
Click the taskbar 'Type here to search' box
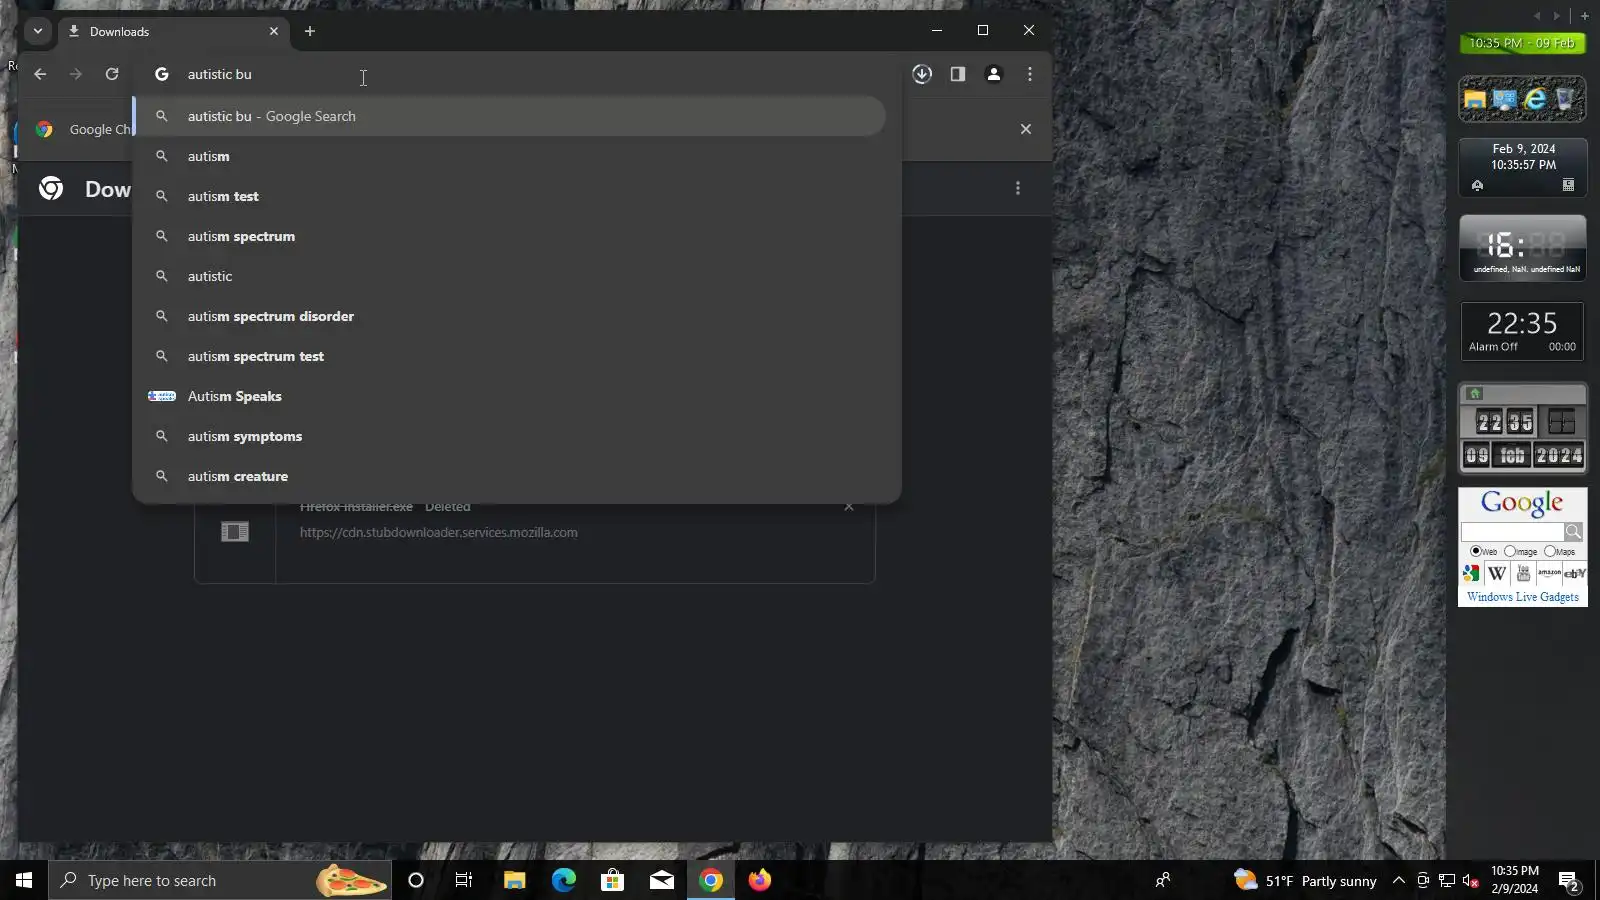pos(220,880)
